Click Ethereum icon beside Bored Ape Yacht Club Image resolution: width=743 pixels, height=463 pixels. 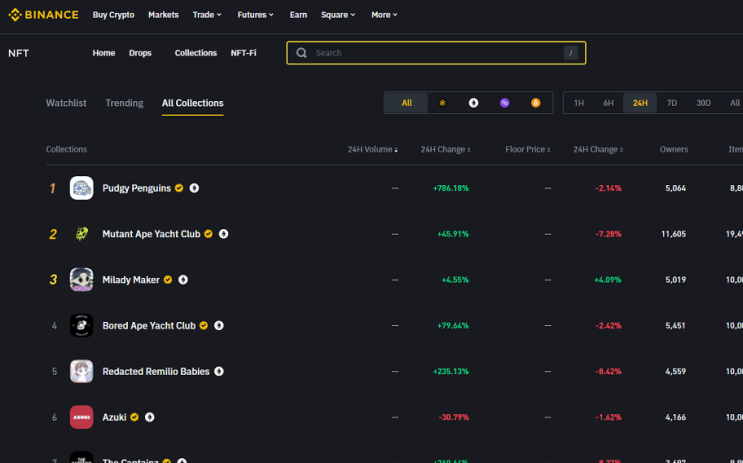coord(219,326)
